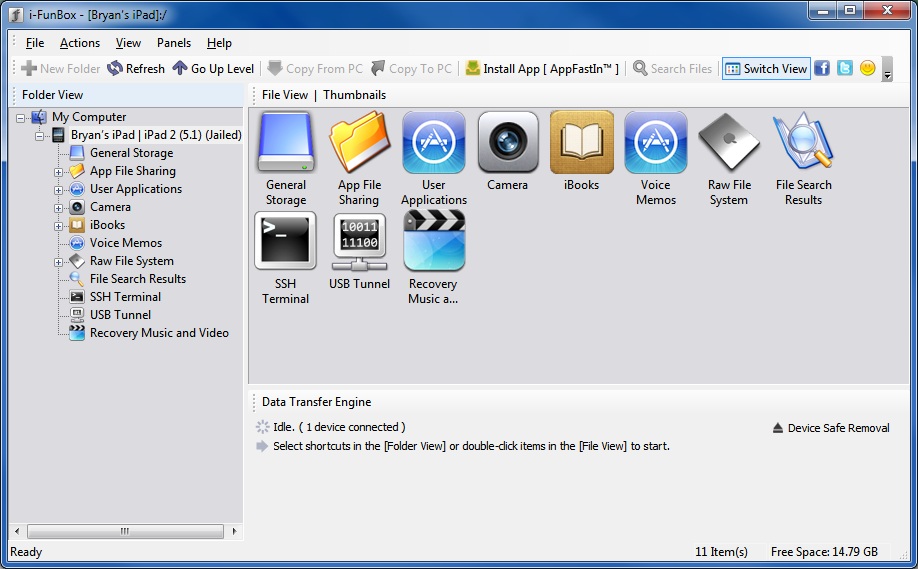Open File Search Results magnifier icon
Screen dimensions: 918x569
(803, 143)
